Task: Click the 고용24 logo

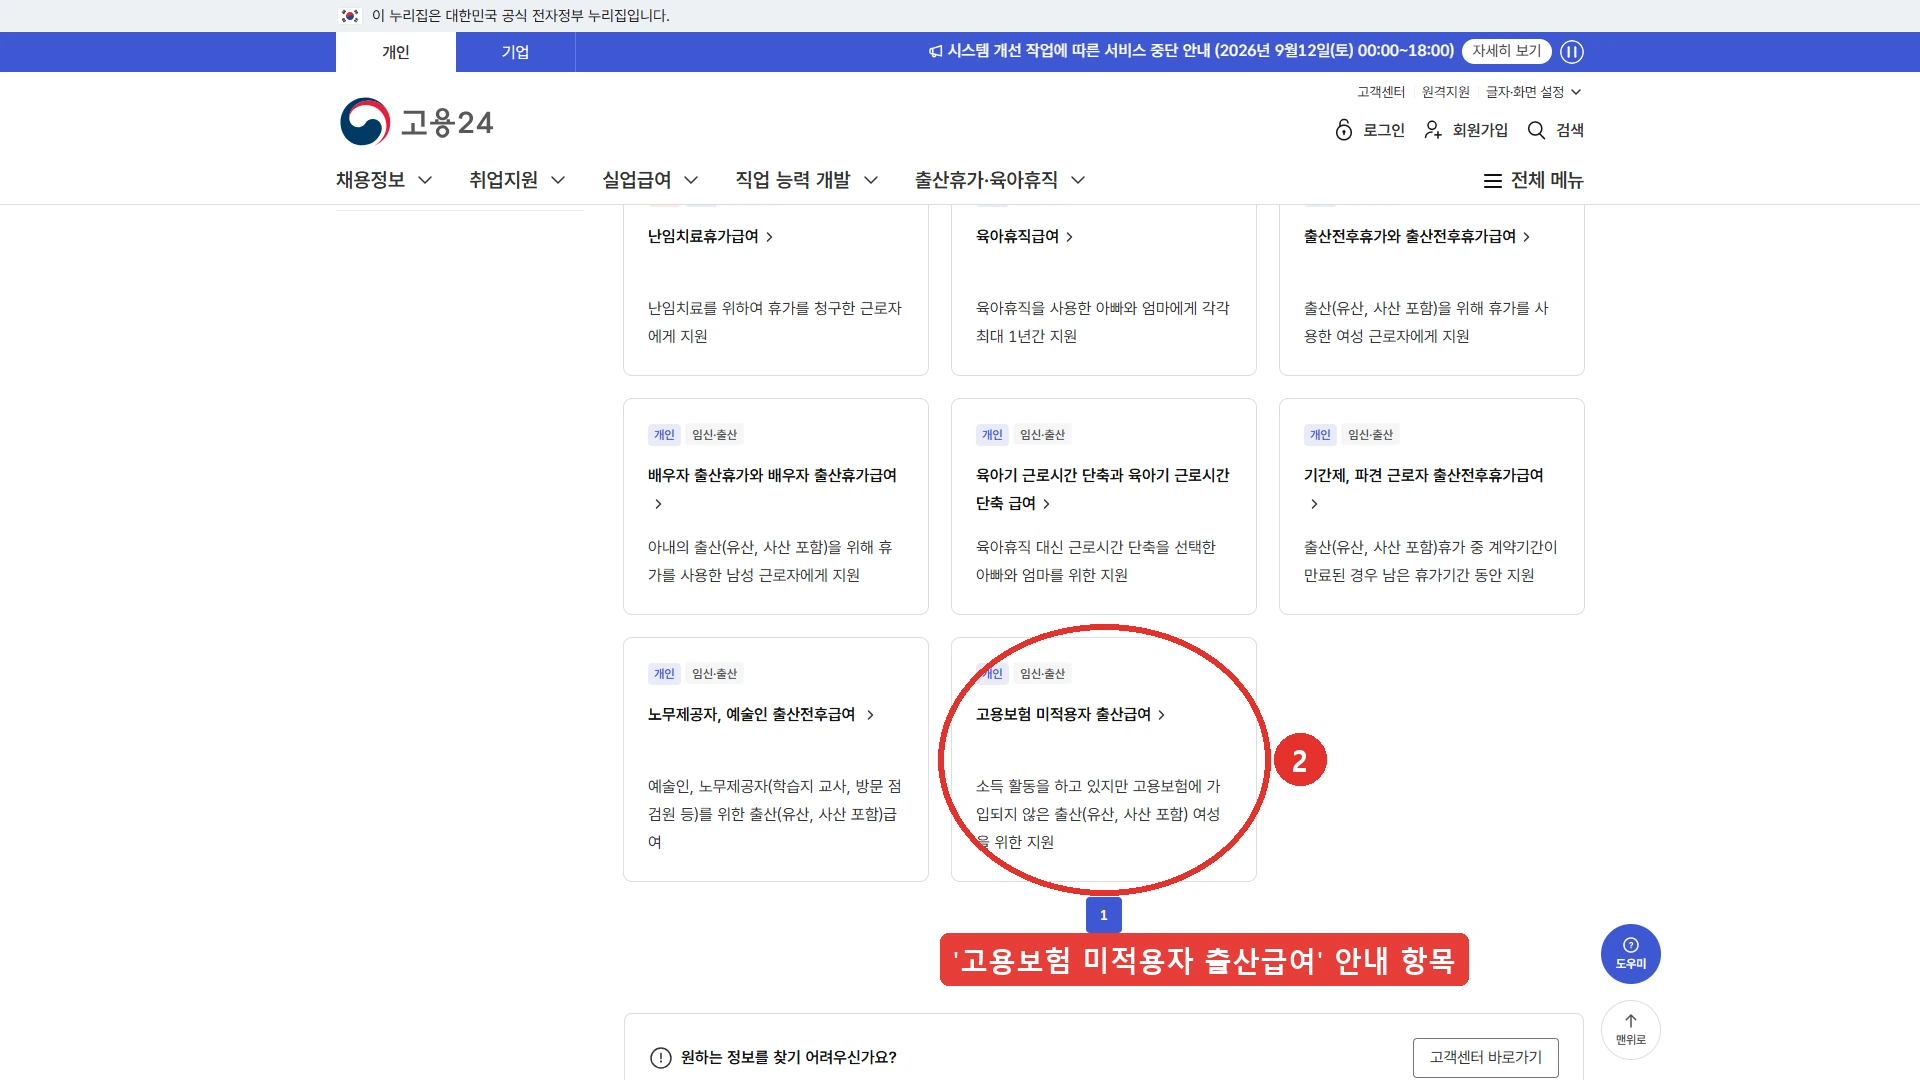Action: point(416,122)
